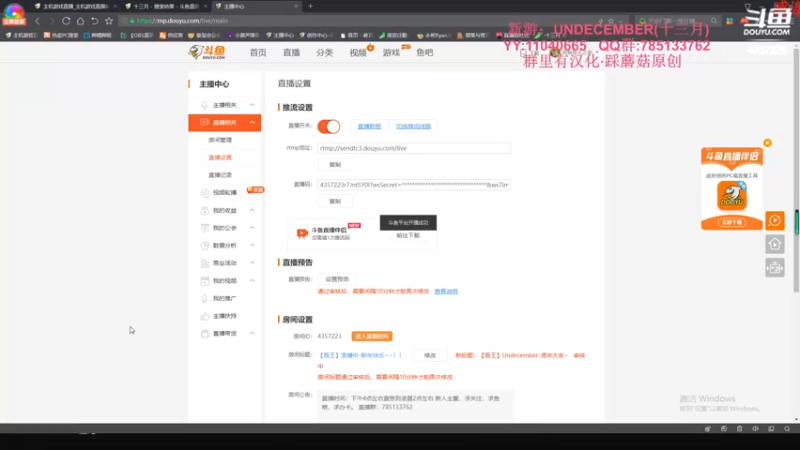Image resolution: width=800 pixels, height=450 pixels.
Task: Expand the 我的收益 sidebar chevron
Action: pyautogui.click(x=252, y=210)
